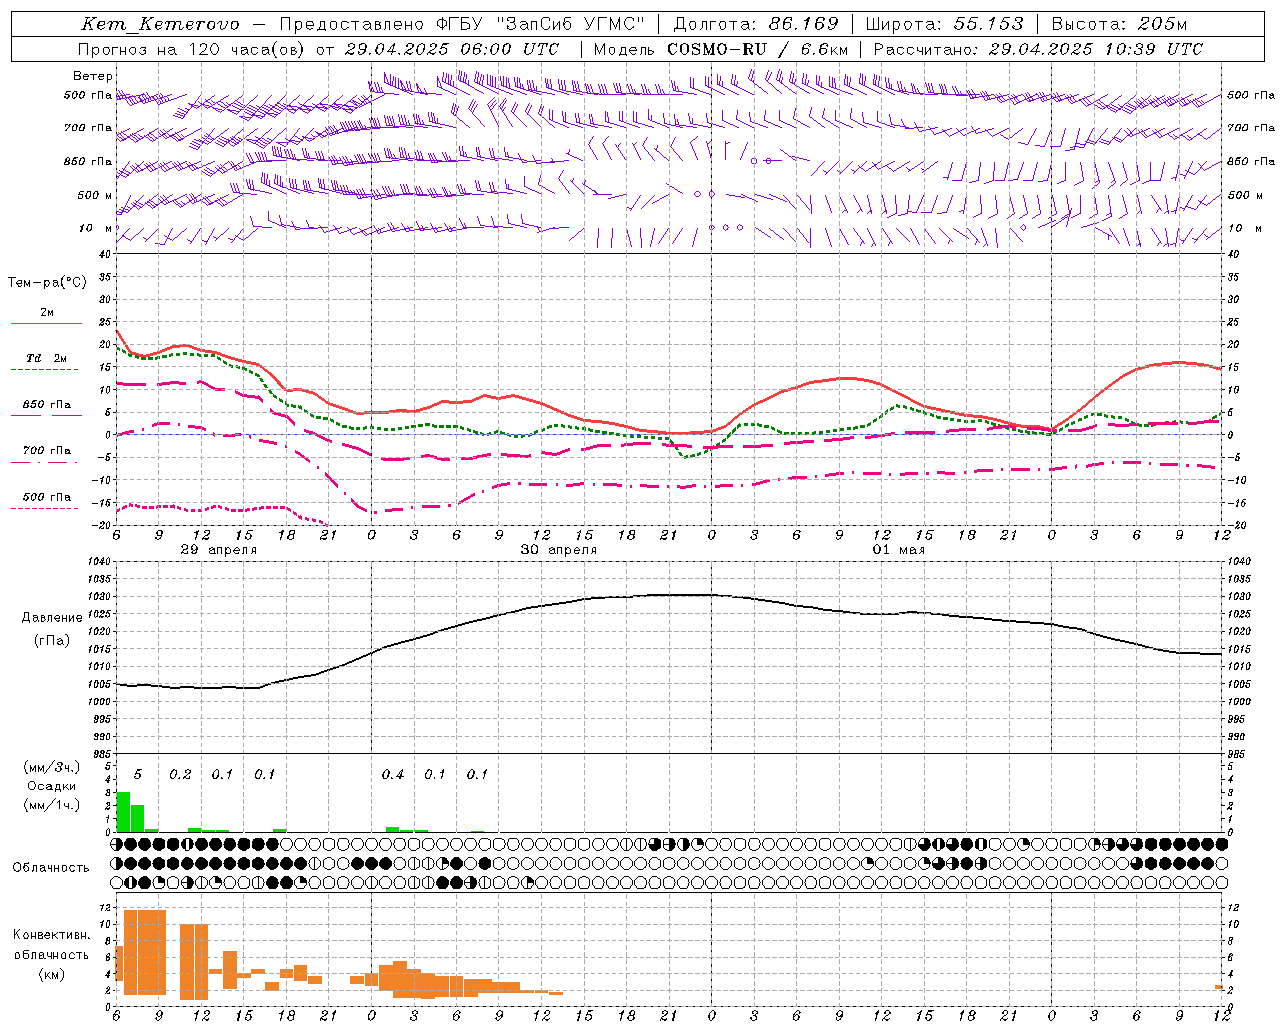Click the tallest green precipitation bar
Viewport: 1280px width, 1024px height.
pos(123,811)
